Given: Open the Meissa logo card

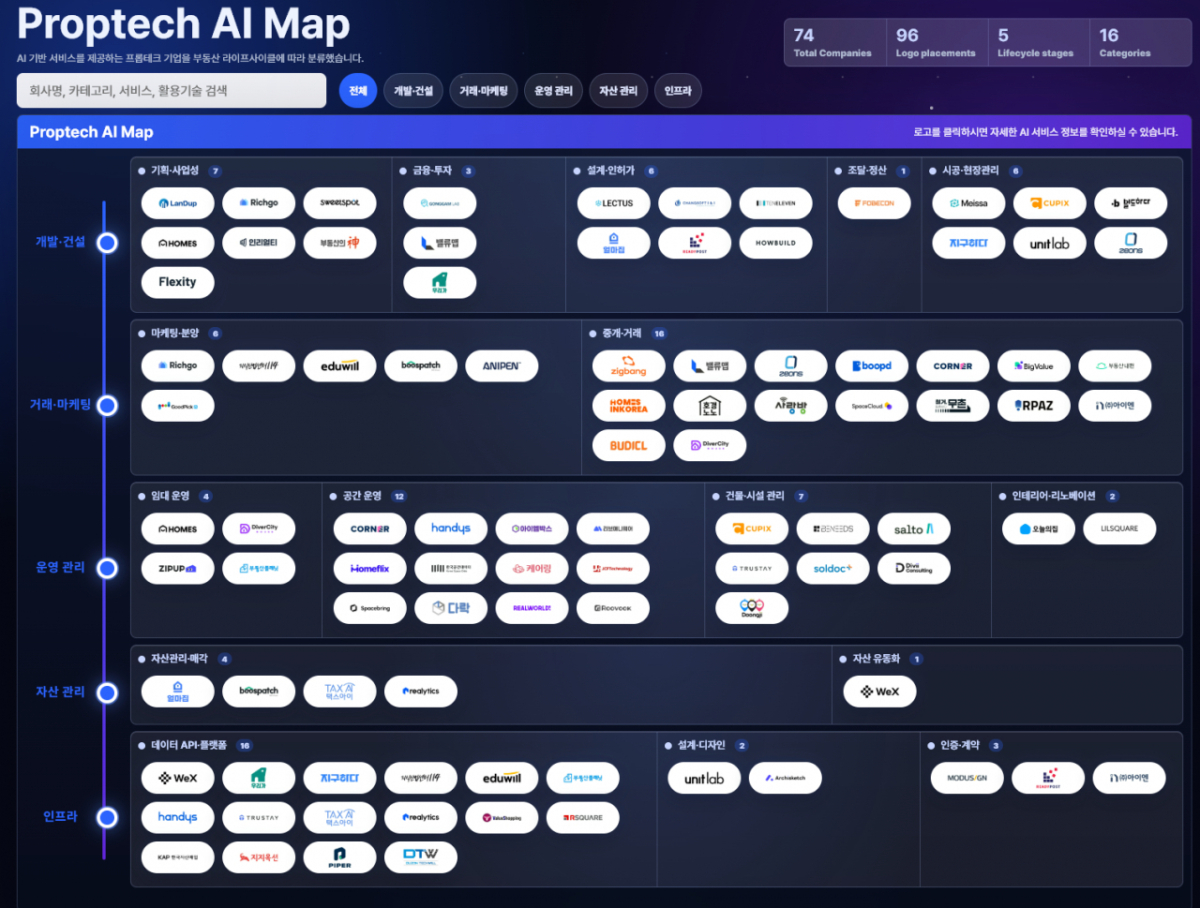Looking at the screenshot, I should point(969,203).
